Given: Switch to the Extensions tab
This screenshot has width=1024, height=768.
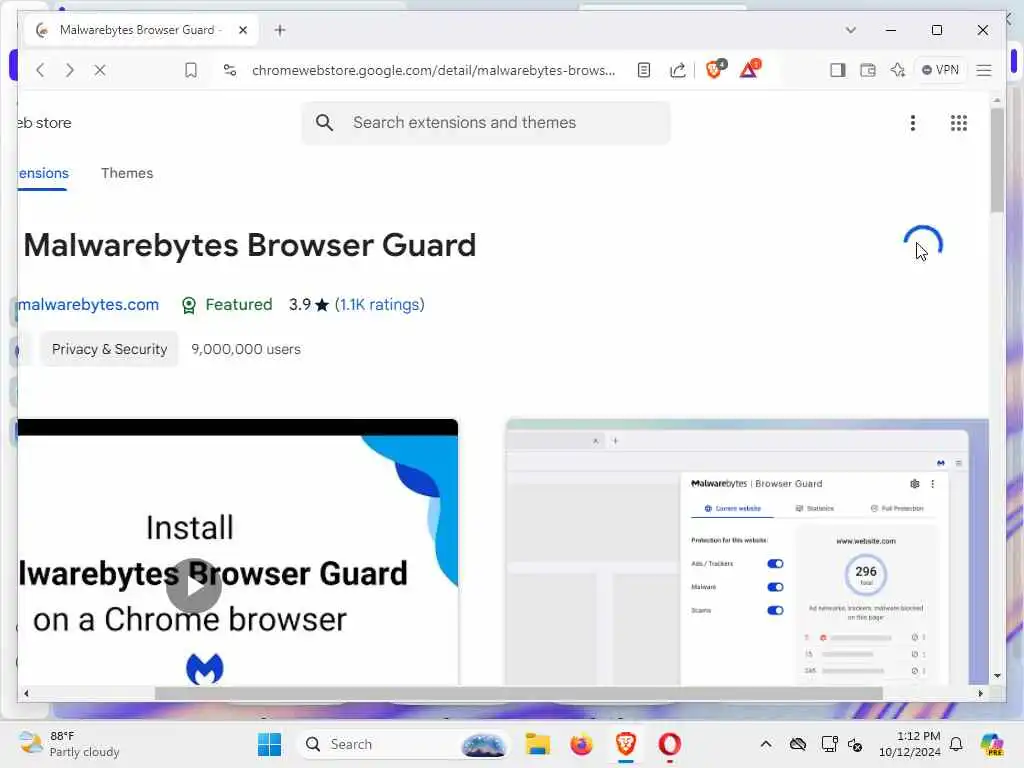Looking at the screenshot, I should (x=43, y=174).
